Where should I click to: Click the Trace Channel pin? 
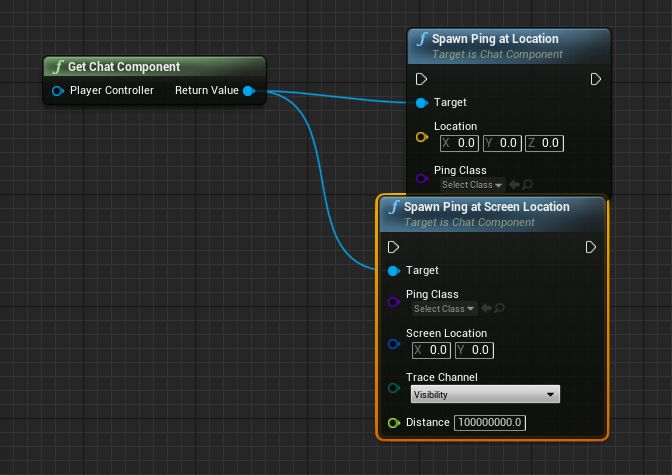coord(393,388)
